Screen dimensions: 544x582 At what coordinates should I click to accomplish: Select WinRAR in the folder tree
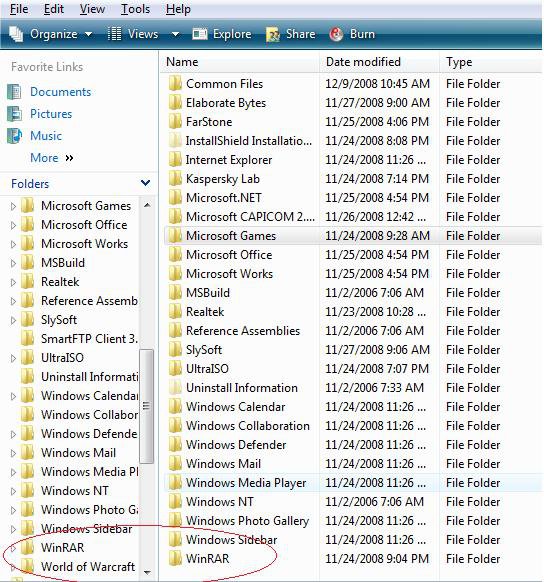(x=62, y=547)
